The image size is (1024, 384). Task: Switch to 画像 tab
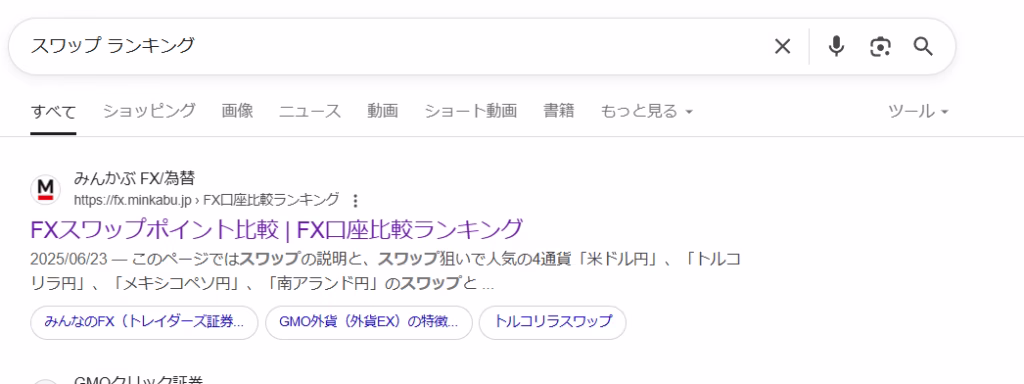(237, 111)
